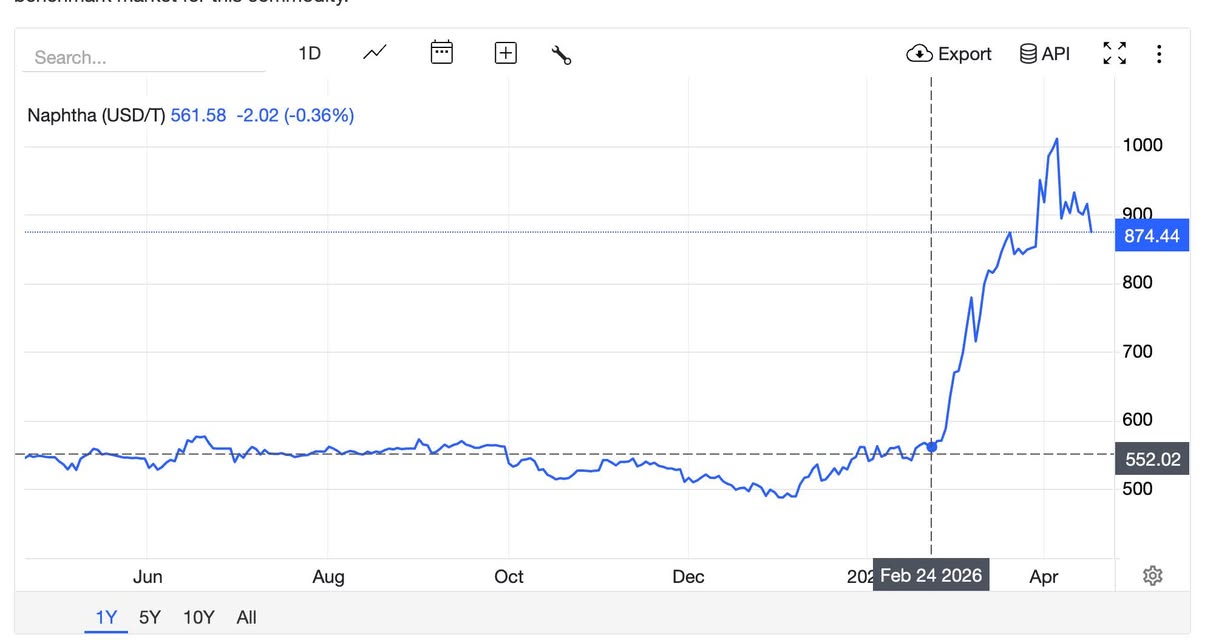Click the cloud download Export icon
Viewport: 1219px width, 640px height.
coord(919,54)
